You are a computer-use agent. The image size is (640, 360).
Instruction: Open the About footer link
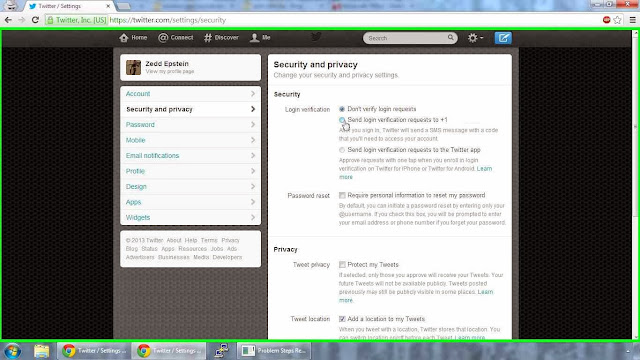coord(174,240)
